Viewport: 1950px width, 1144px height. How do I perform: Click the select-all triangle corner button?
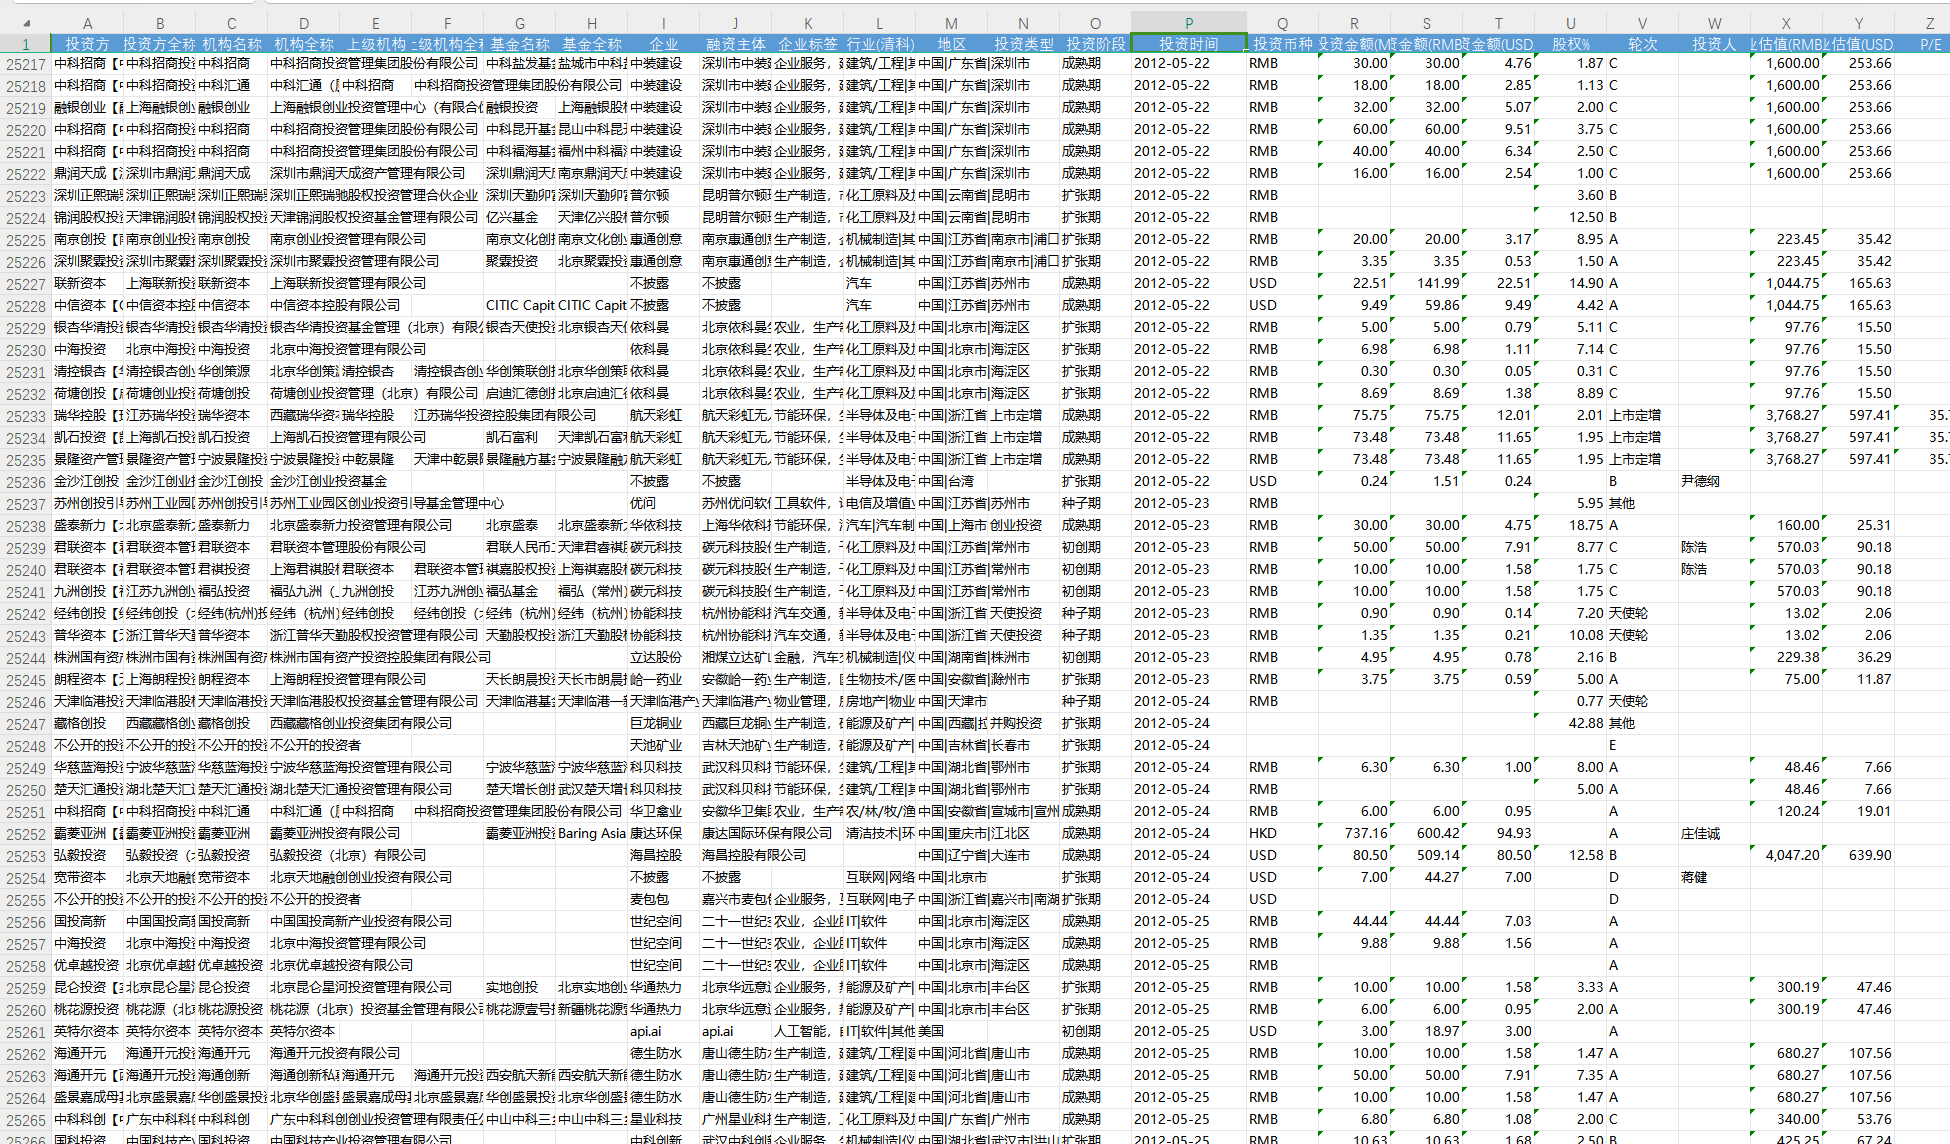(26, 23)
